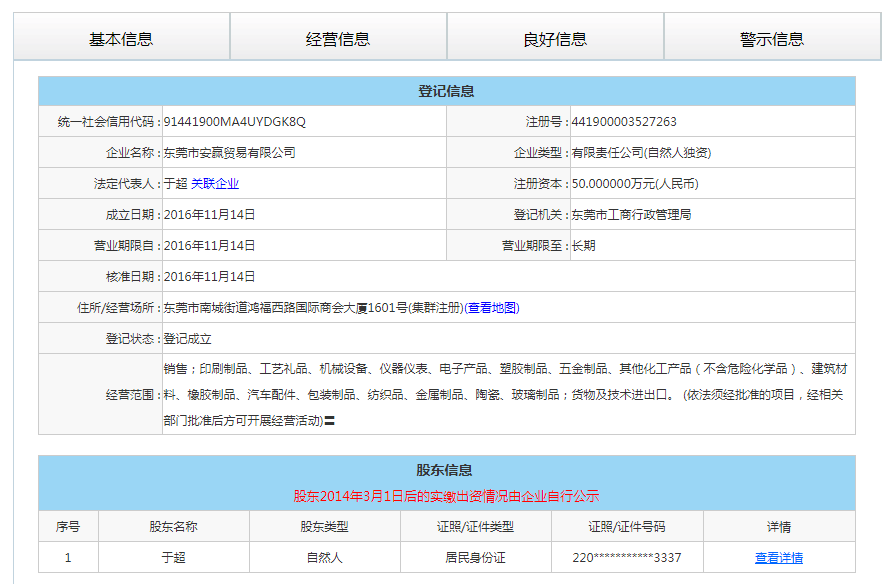Switch to the 经营信息 tab
The image size is (882, 584).
coord(338,39)
